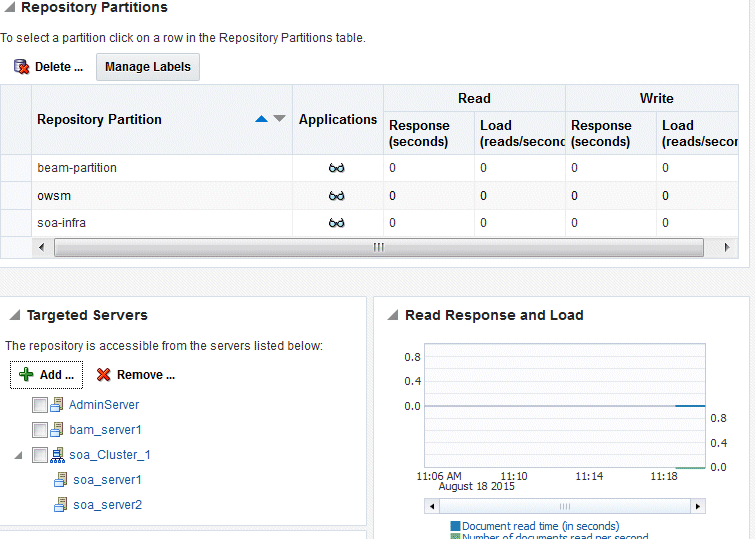Viewport: 755px width, 539px height.
Task: Collapse the Targeted Servers section
Action: (x=15, y=315)
